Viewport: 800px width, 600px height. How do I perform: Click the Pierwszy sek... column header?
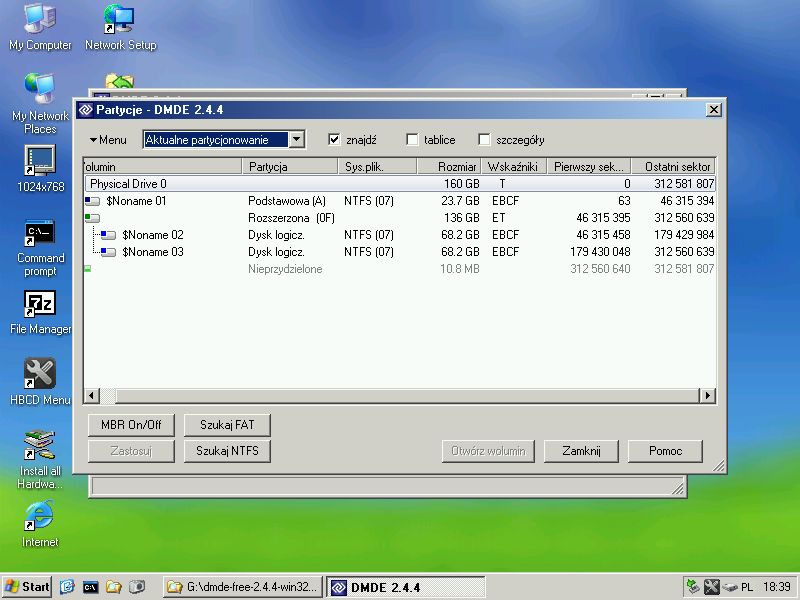pyautogui.click(x=589, y=167)
